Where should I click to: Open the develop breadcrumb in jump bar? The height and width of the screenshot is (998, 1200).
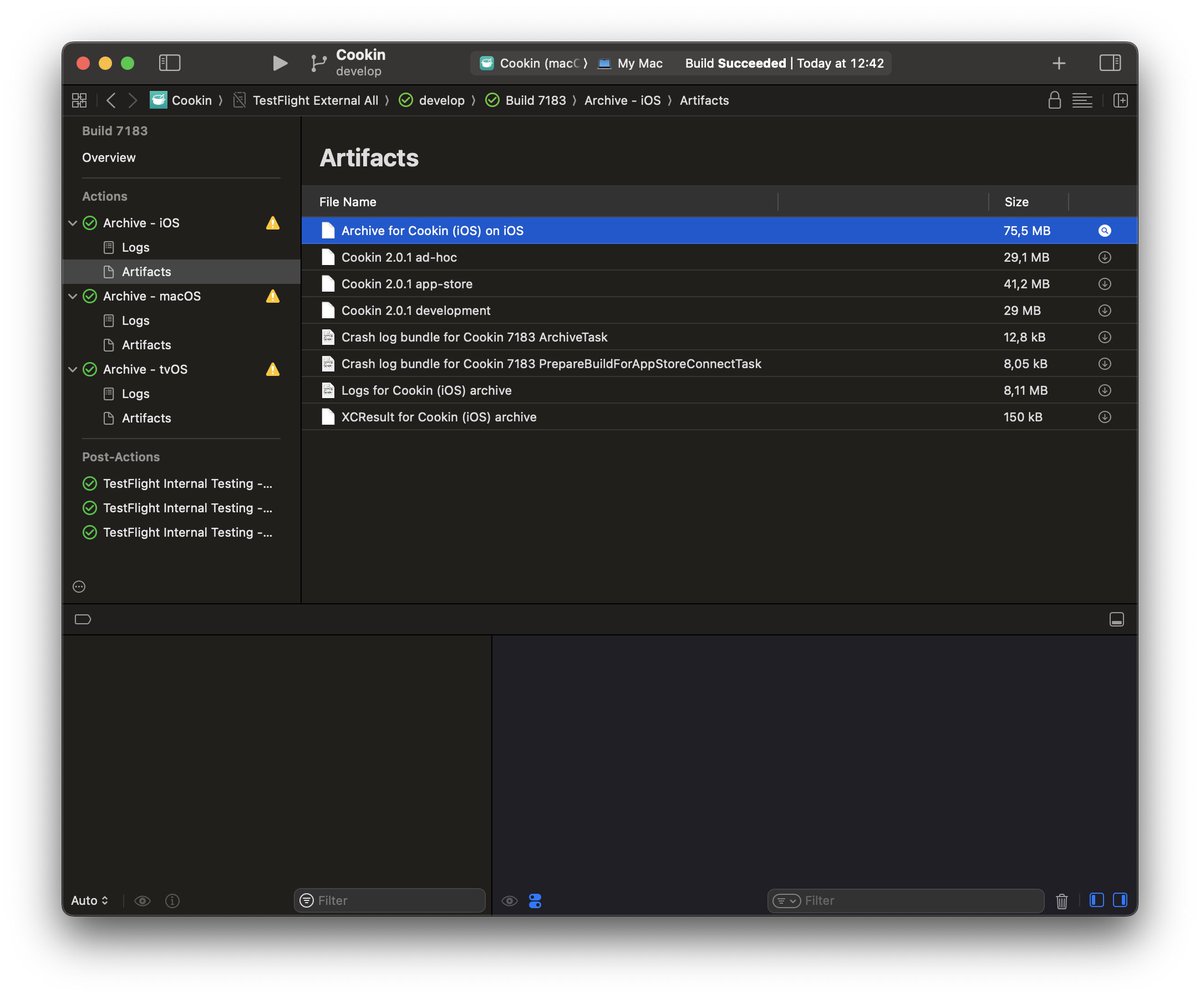click(x=432, y=100)
